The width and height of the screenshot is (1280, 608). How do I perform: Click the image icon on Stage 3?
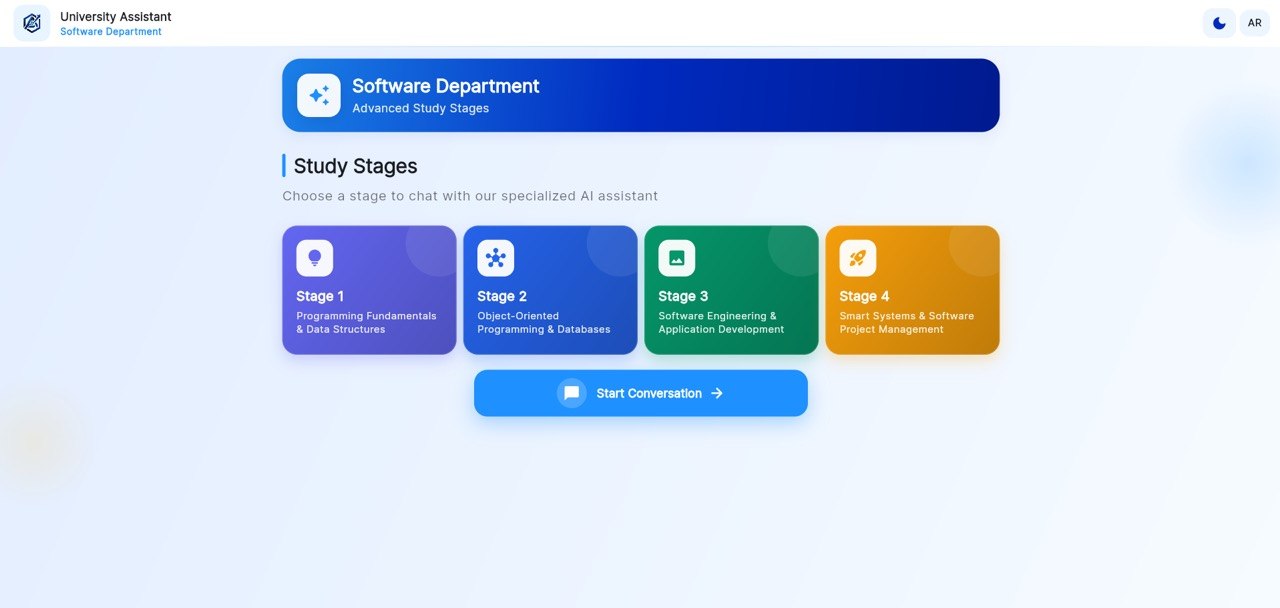click(x=677, y=258)
